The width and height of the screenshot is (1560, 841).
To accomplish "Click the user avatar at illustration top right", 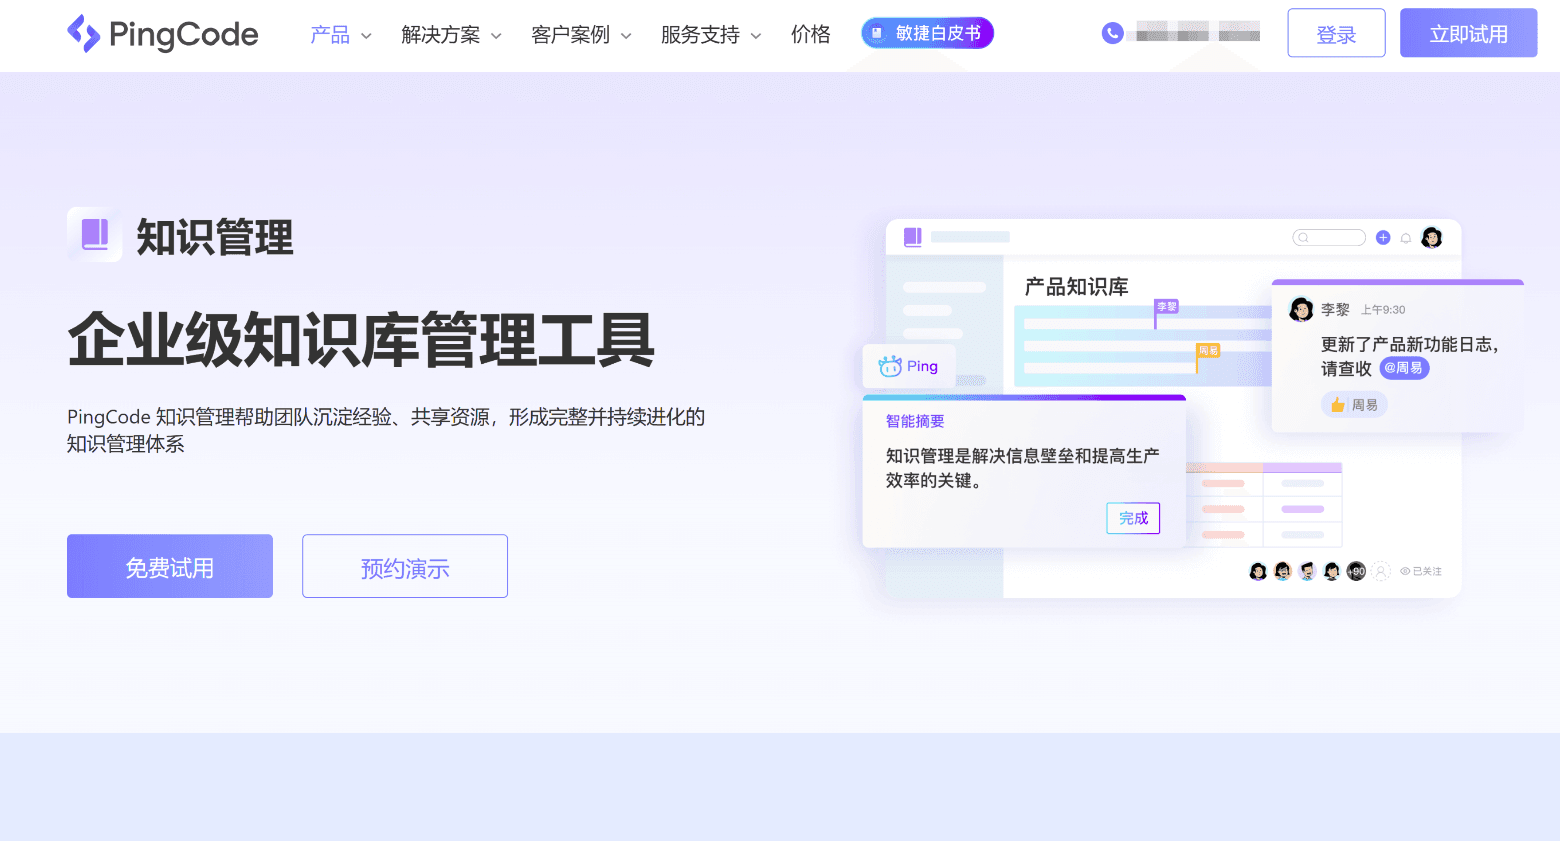I will (1432, 238).
